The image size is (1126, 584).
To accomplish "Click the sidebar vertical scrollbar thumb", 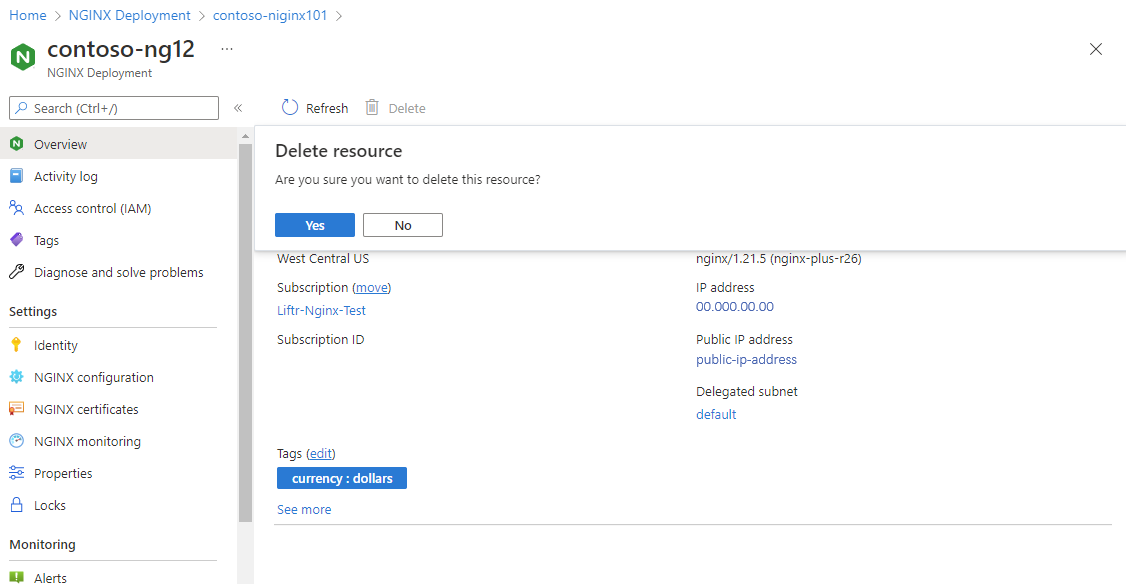I will (x=245, y=333).
